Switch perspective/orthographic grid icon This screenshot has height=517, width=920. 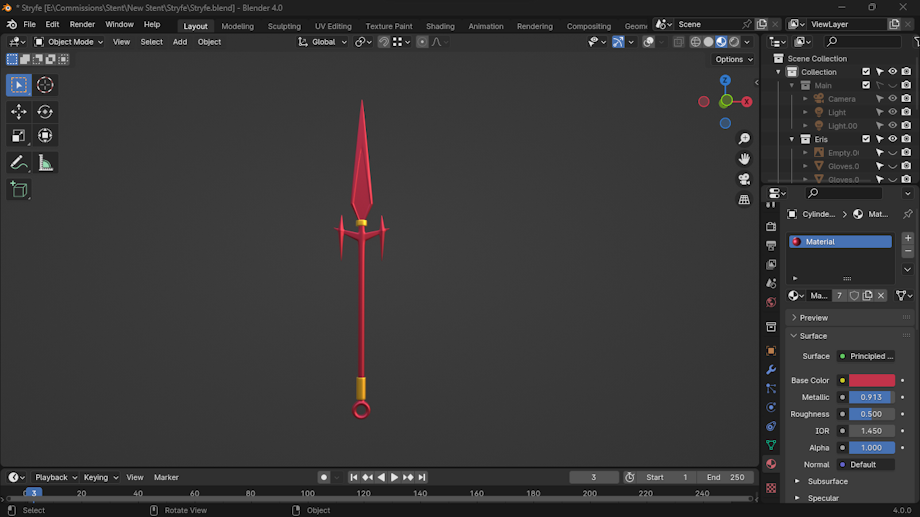pos(744,200)
